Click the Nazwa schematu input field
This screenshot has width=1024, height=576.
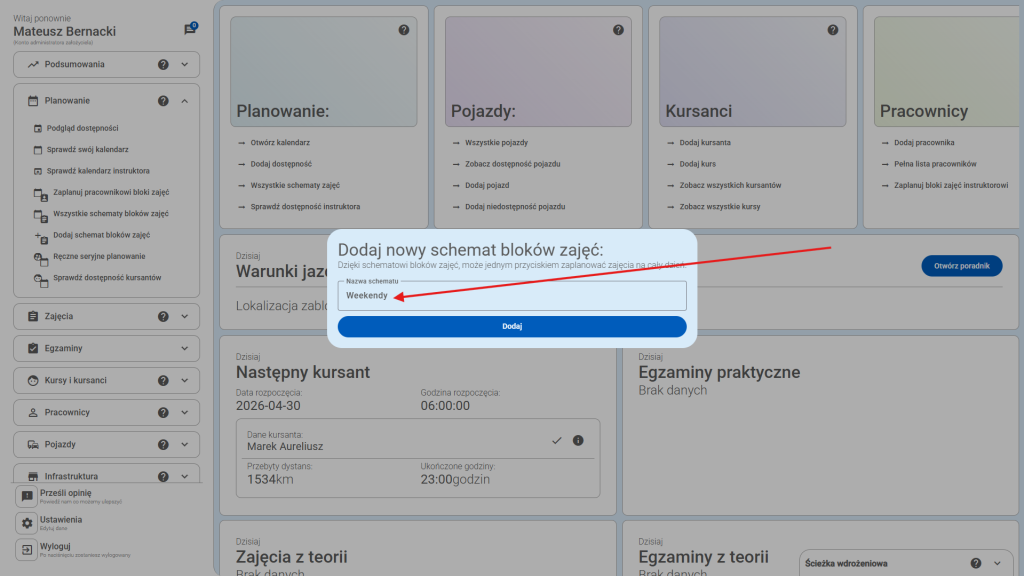(512, 296)
